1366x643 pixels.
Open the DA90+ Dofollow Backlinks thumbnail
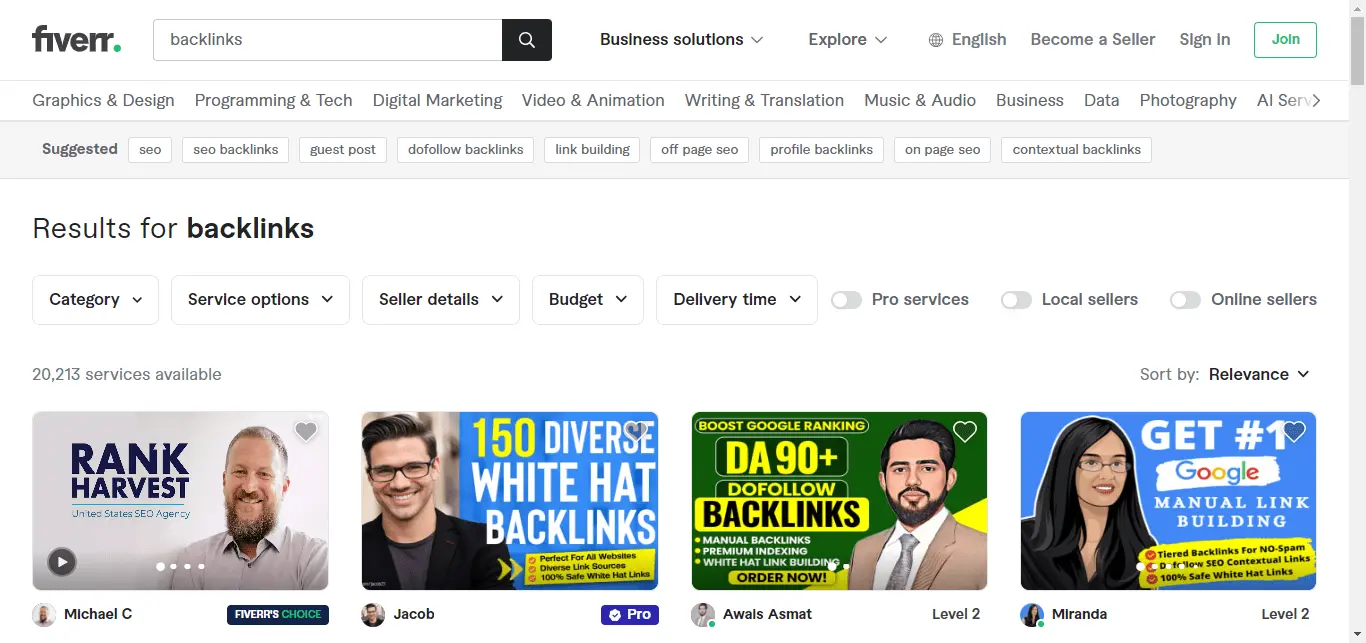tap(839, 501)
